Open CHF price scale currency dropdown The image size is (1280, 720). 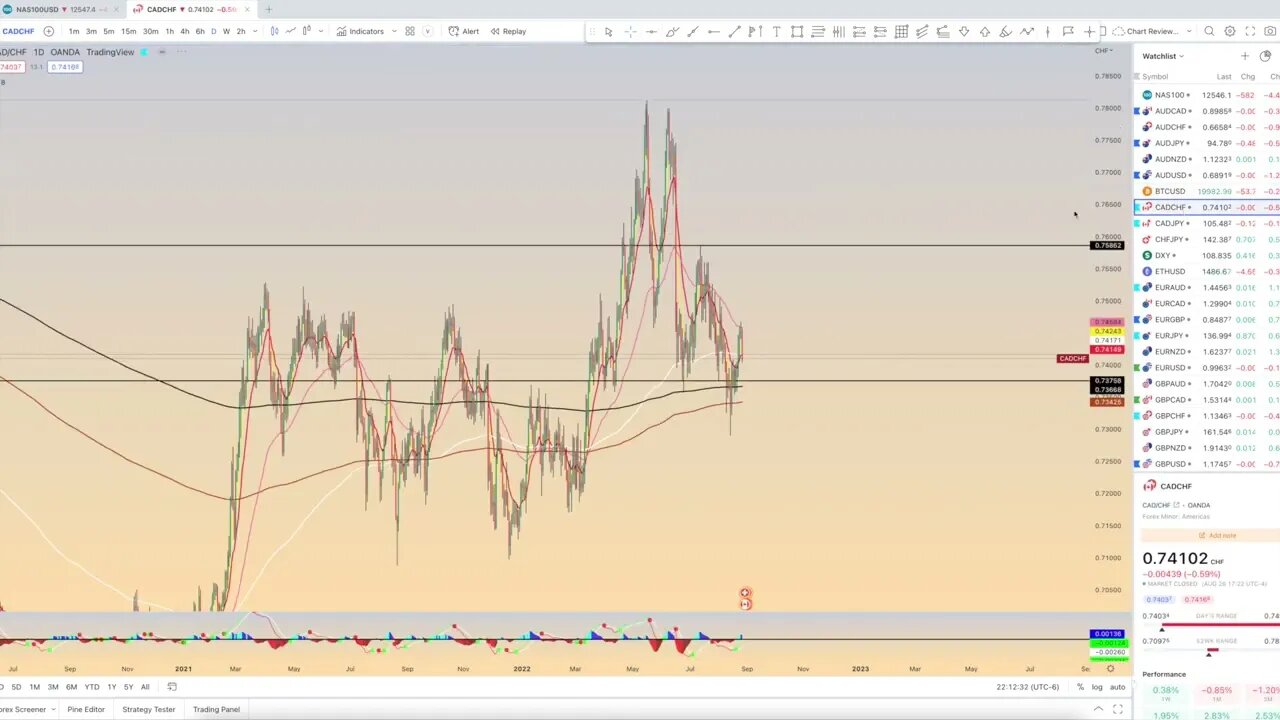tap(1103, 50)
